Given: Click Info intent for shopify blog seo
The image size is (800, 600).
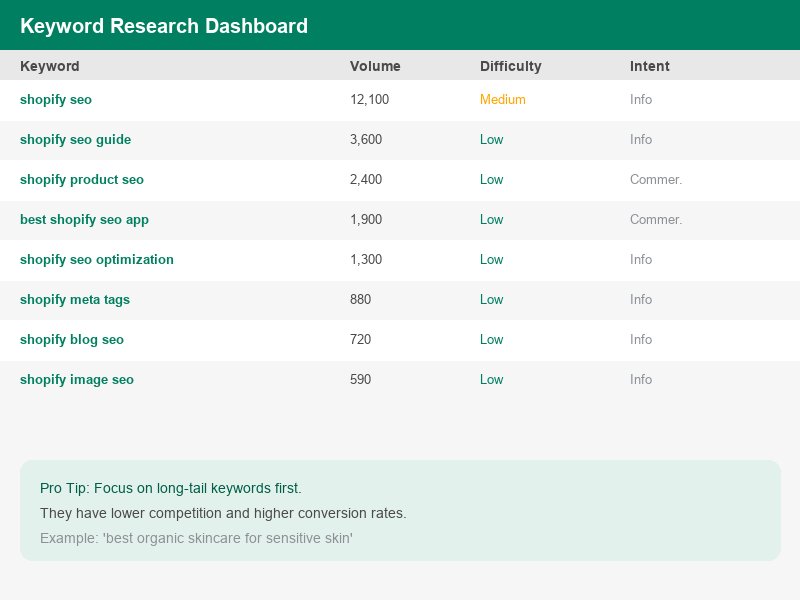Looking at the screenshot, I should [x=641, y=340].
